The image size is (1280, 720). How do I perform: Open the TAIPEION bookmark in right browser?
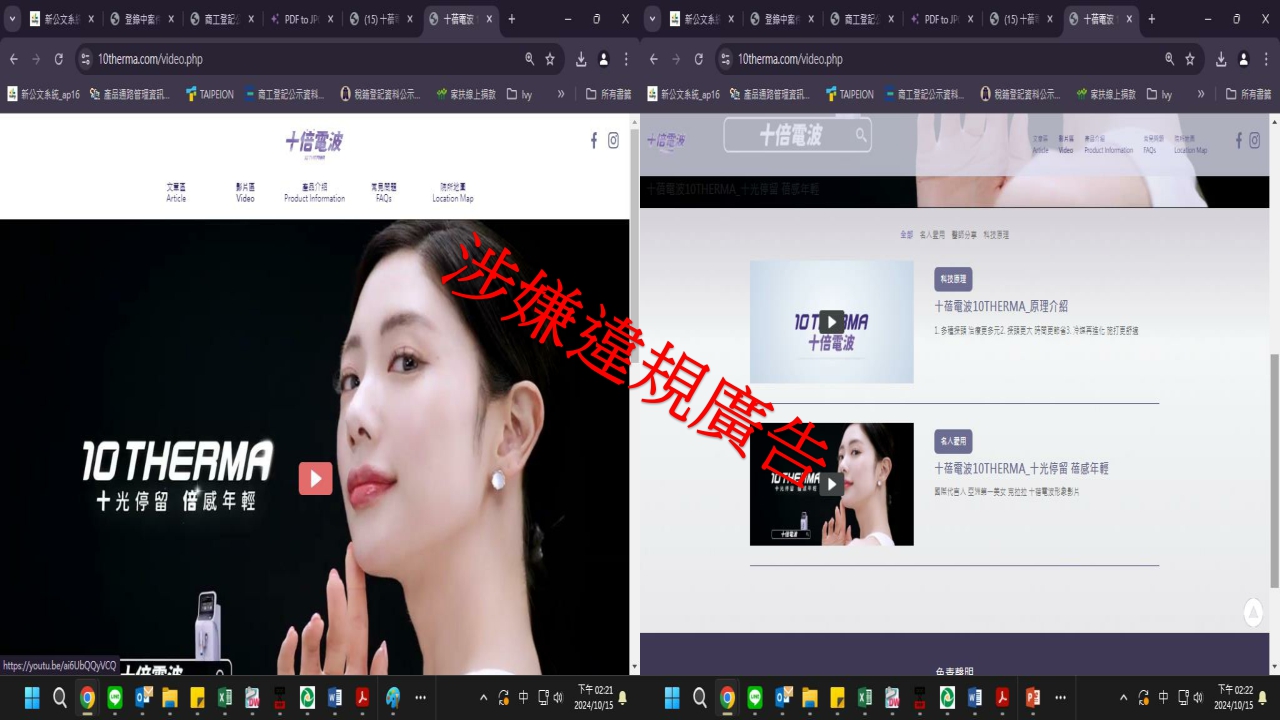[x=848, y=94]
